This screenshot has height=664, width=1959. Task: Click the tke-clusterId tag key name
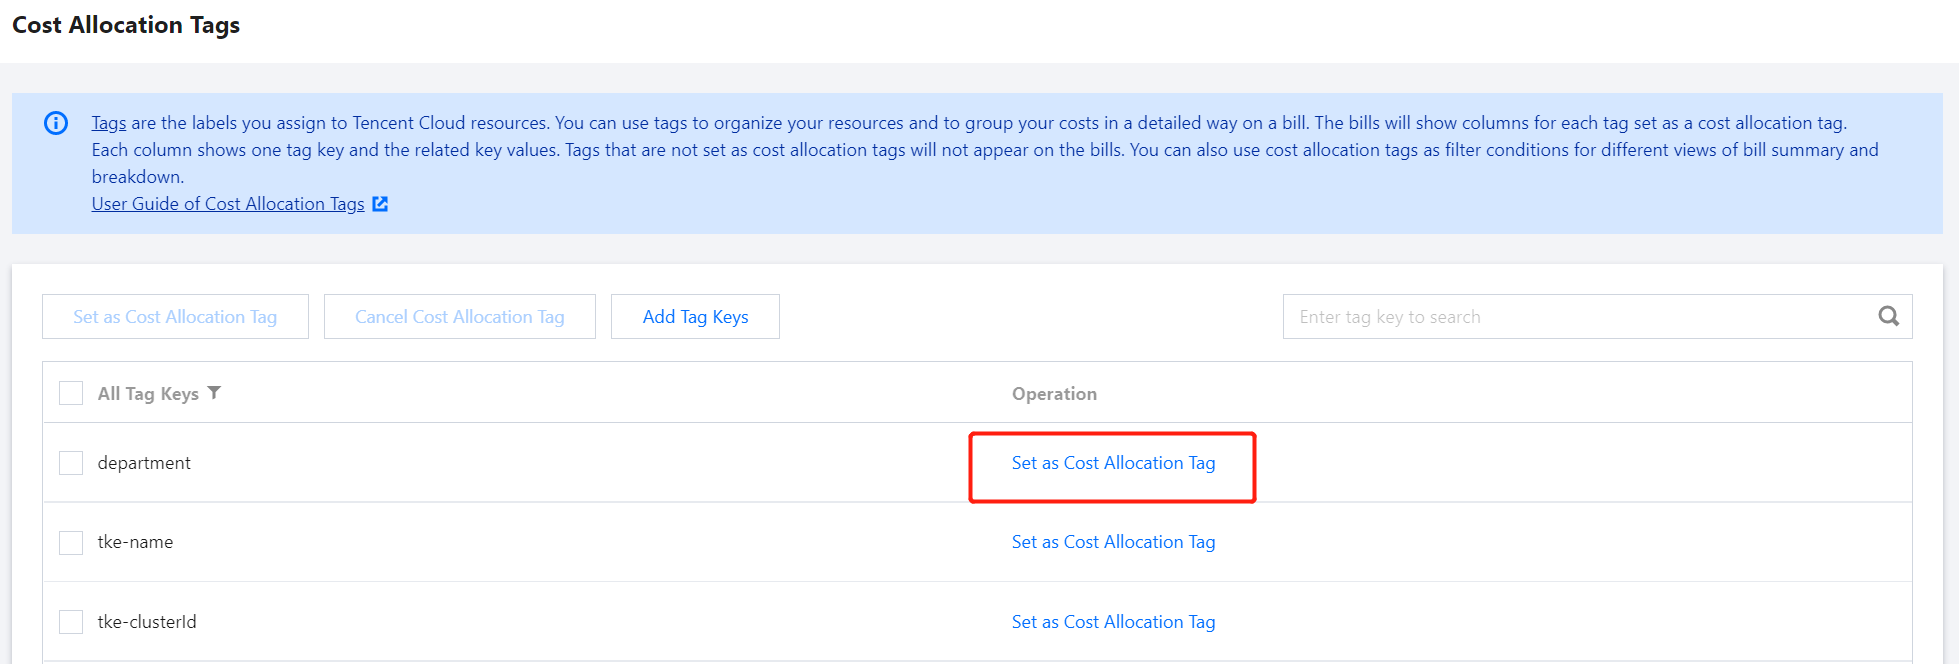[x=147, y=622]
